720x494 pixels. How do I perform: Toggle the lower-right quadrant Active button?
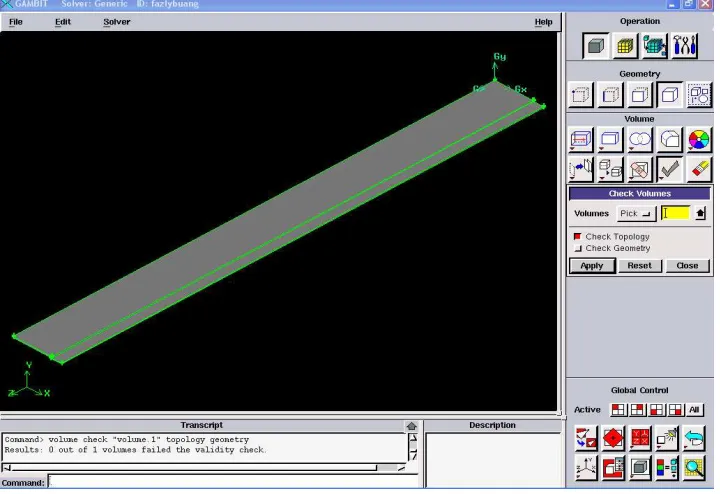pyautogui.click(x=675, y=410)
